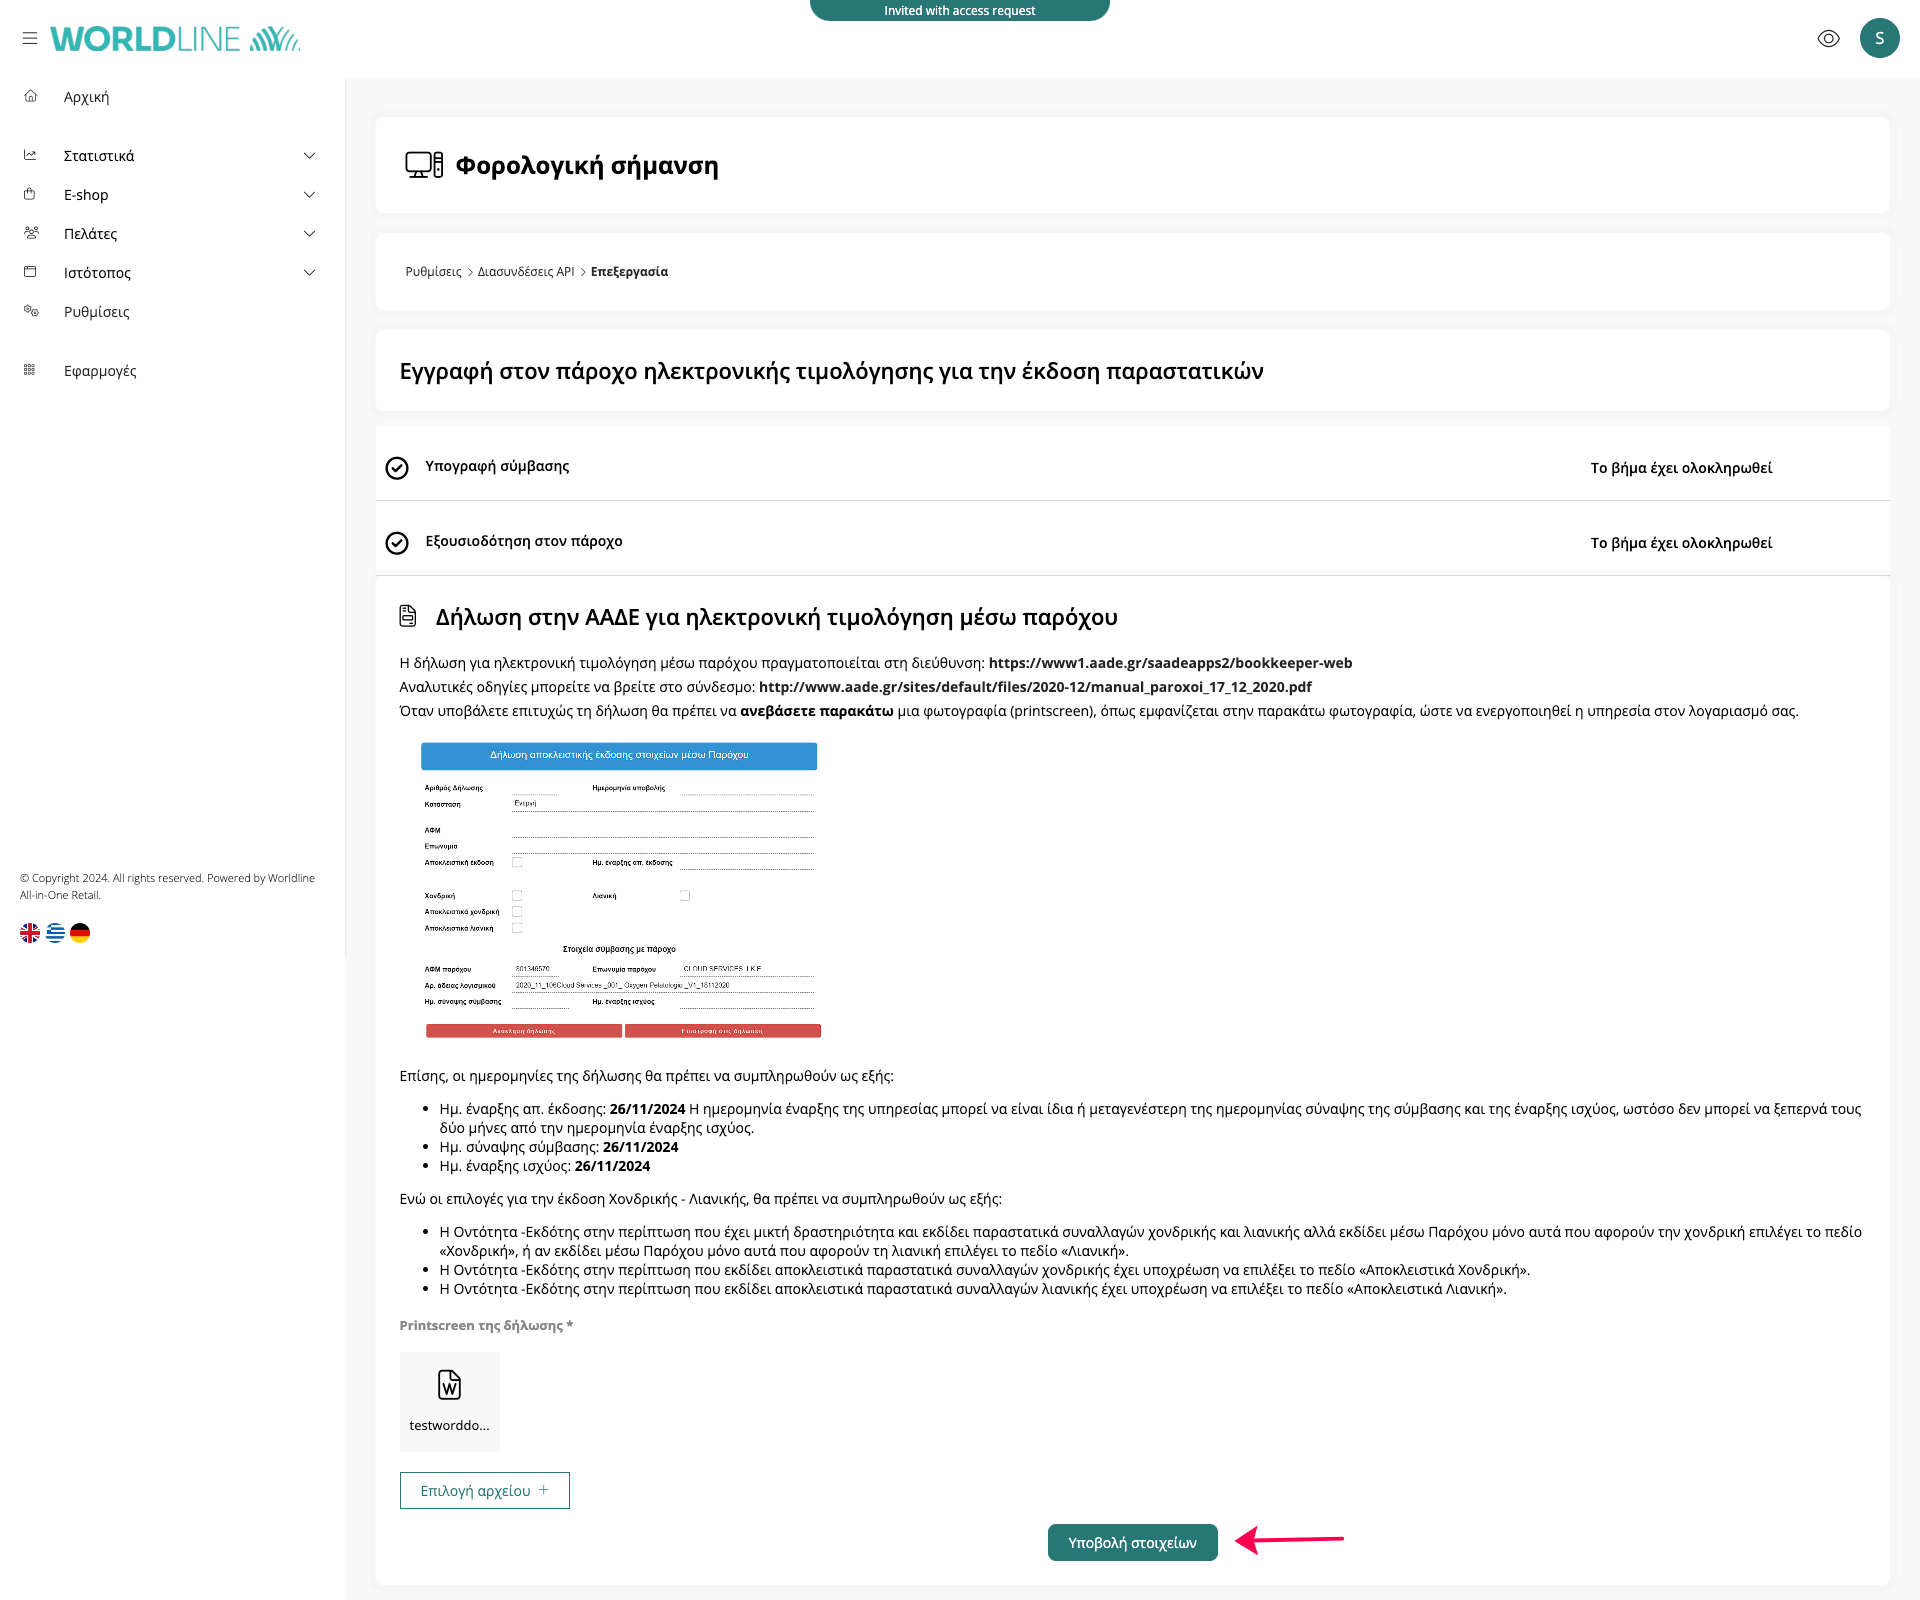Open Ρυθμίσεις in the sidebar
The height and width of the screenshot is (1600, 1920).
(x=97, y=312)
